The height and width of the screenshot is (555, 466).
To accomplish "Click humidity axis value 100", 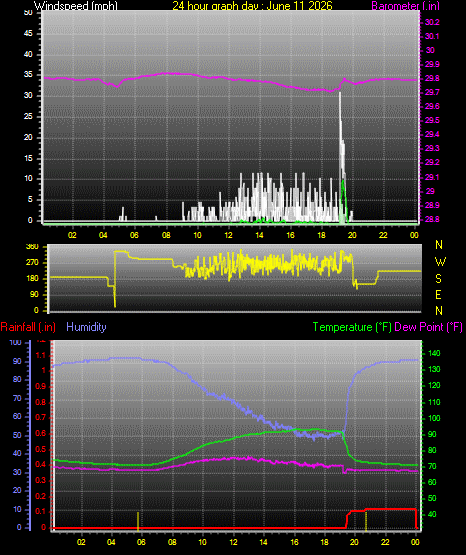I will (16, 342).
